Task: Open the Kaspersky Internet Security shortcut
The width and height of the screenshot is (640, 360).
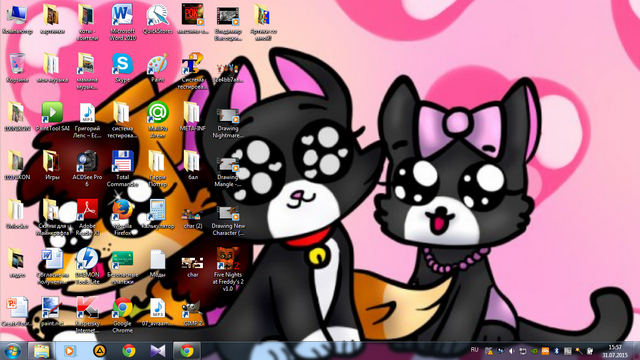Action: click(87, 315)
